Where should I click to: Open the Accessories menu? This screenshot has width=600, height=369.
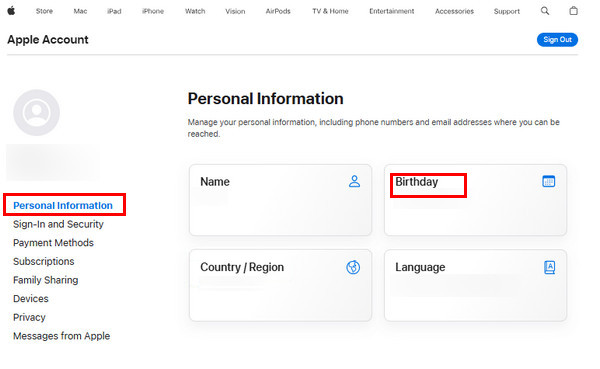coord(454,11)
